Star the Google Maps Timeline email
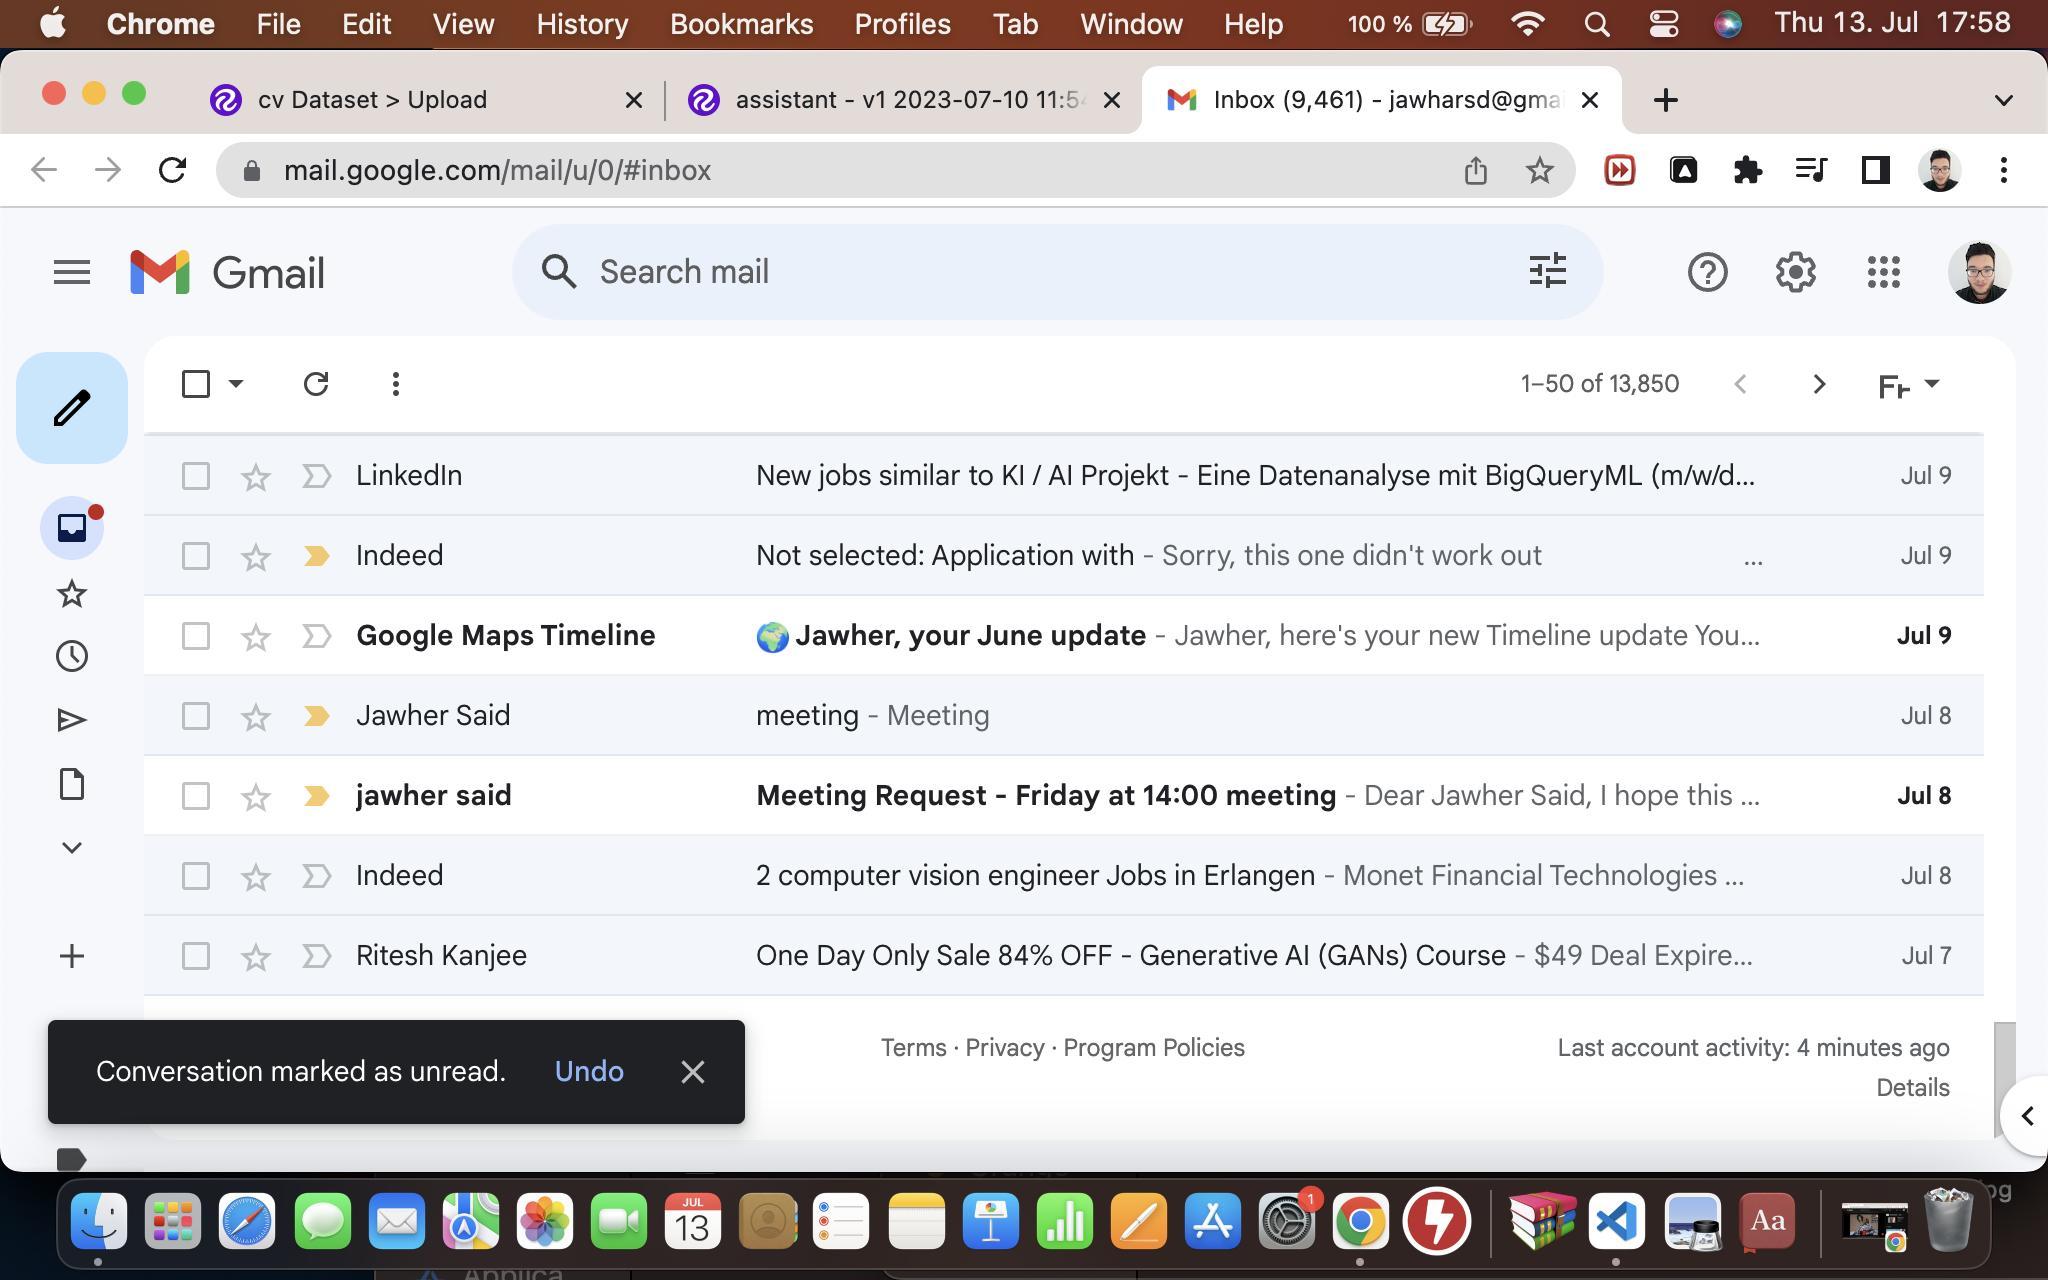 point(256,636)
